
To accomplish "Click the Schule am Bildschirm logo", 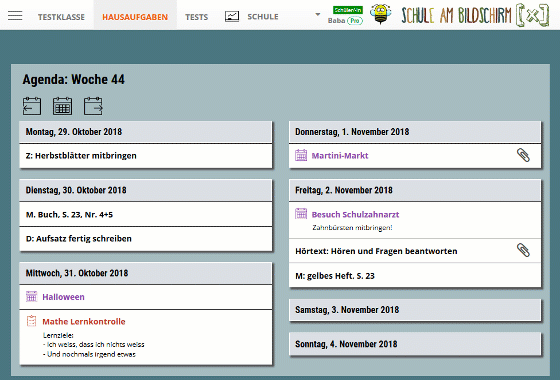I will coord(475,15).
